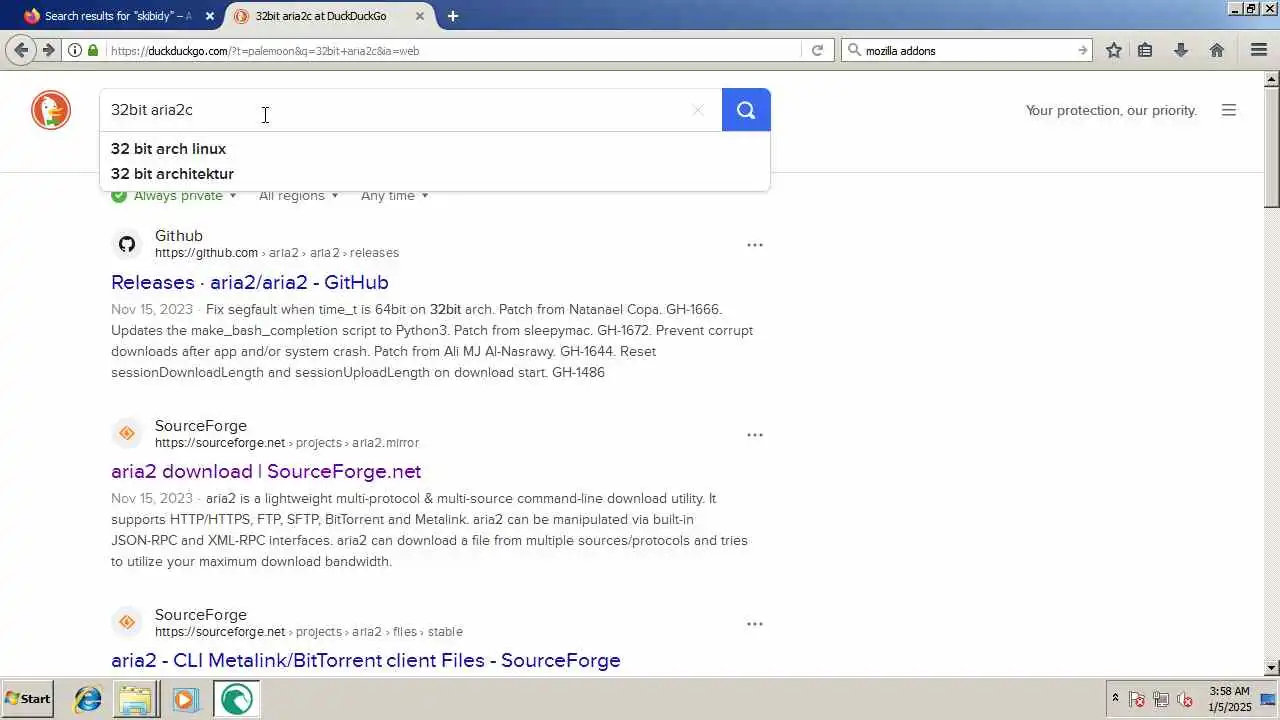Viewport: 1280px width, 720px height.
Task: Open aria2 download | SourceForge.net link
Action: pyautogui.click(x=266, y=471)
